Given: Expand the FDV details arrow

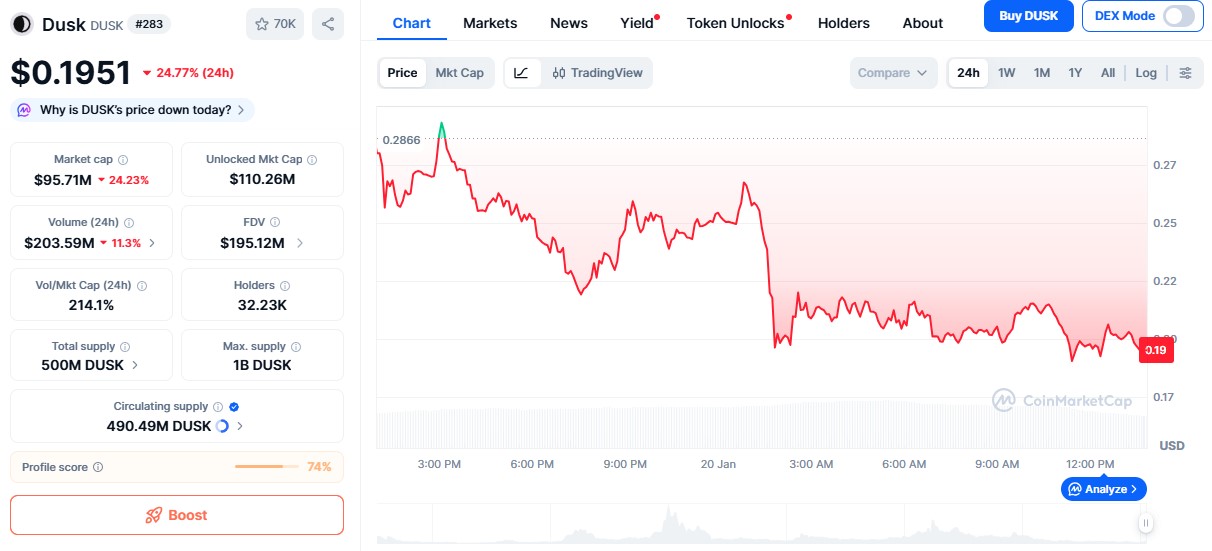Looking at the screenshot, I should (x=300, y=243).
